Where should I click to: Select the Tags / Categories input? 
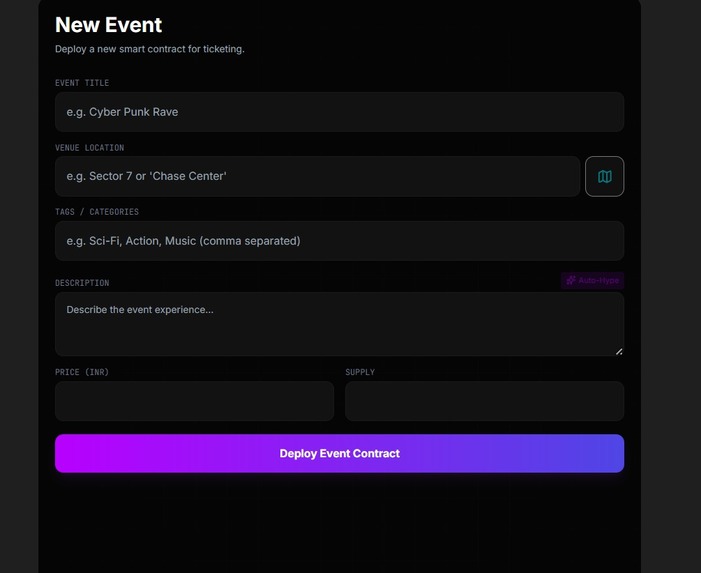339,241
